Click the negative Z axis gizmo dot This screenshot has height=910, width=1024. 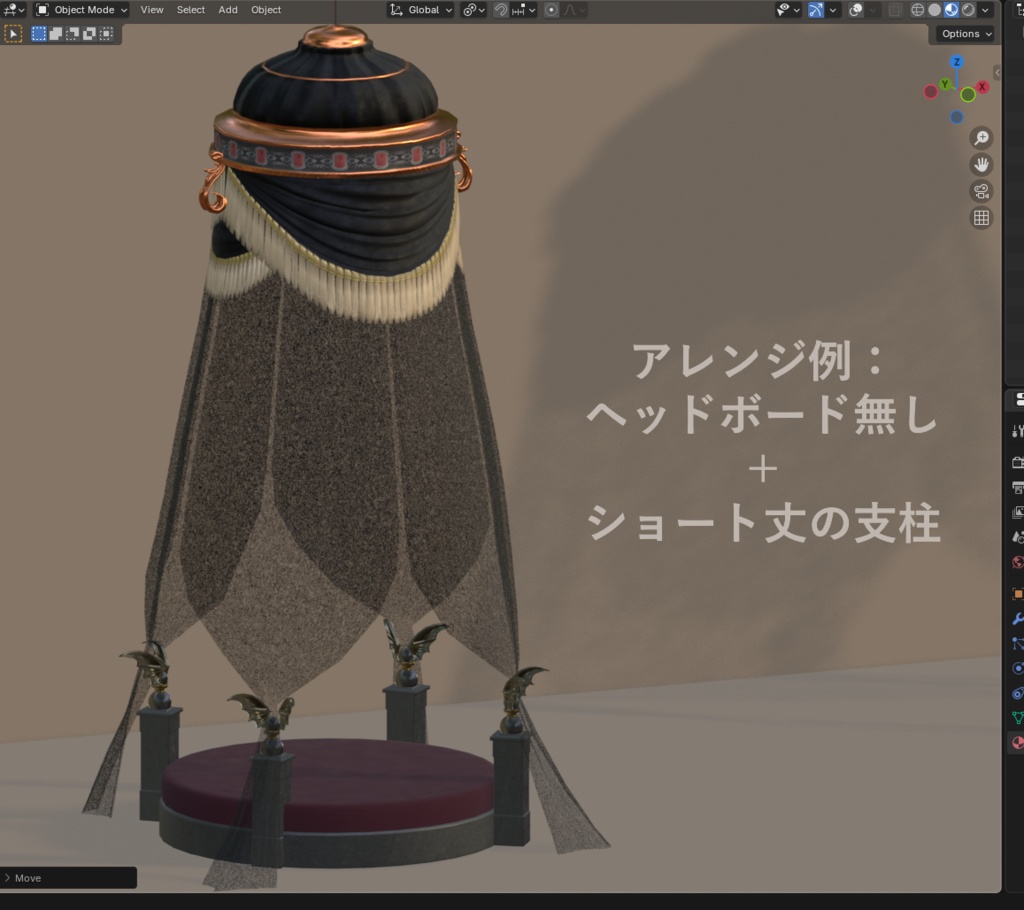point(957,117)
